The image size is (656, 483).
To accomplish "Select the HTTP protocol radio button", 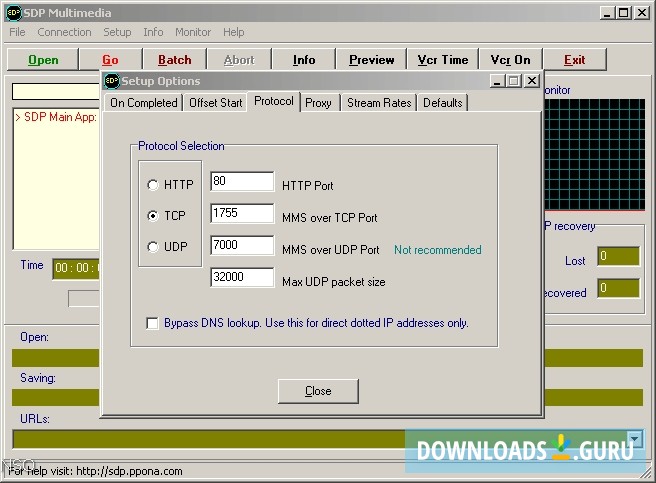I will coord(153,185).
